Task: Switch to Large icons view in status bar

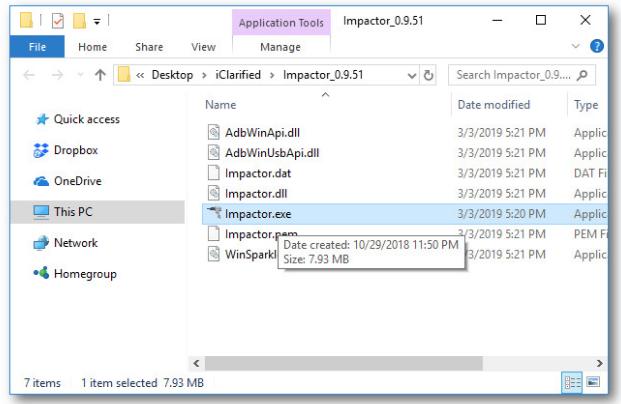Action: [593, 382]
